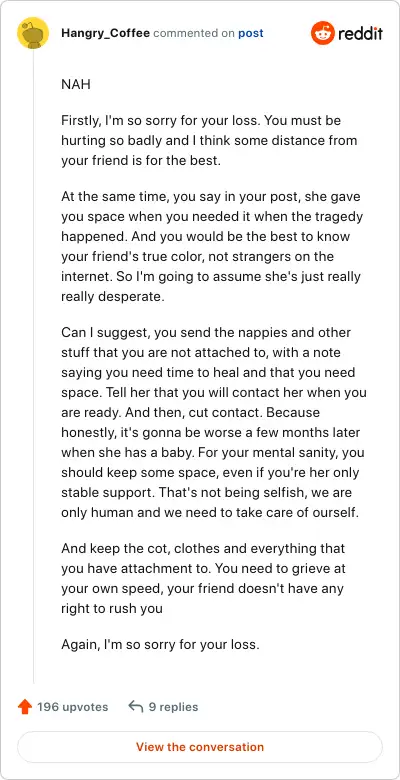The width and height of the screenshot is (400, 780).
Task: Select the "196 upvotes" count text
Action: pos(73,707)
